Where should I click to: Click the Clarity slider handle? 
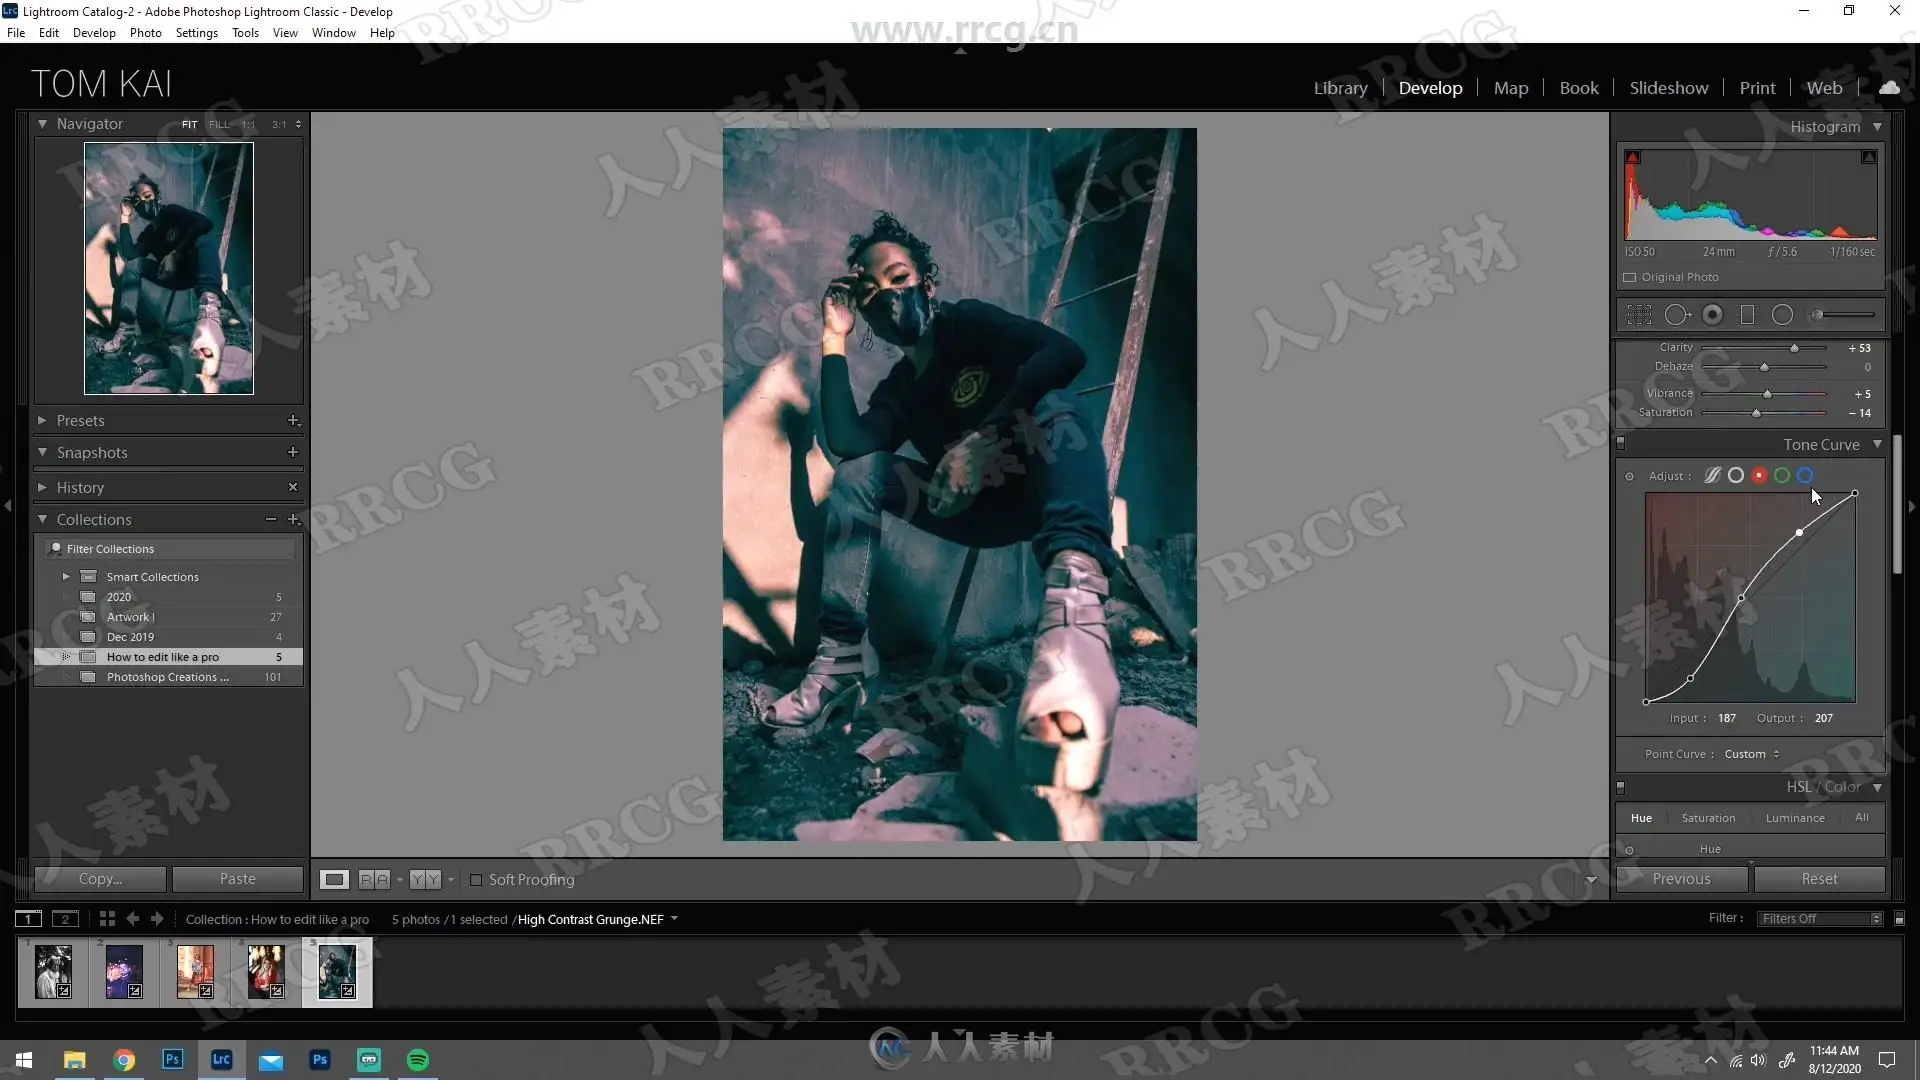coord(1794,348)
